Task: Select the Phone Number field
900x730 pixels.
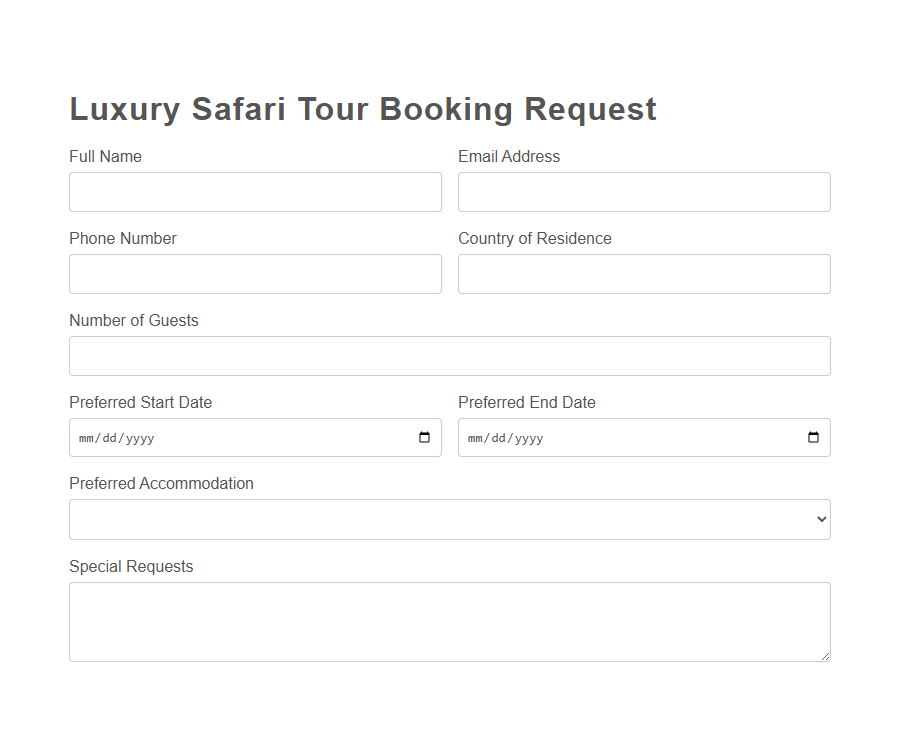Action: pyautogui.click(x=255, y=274)
